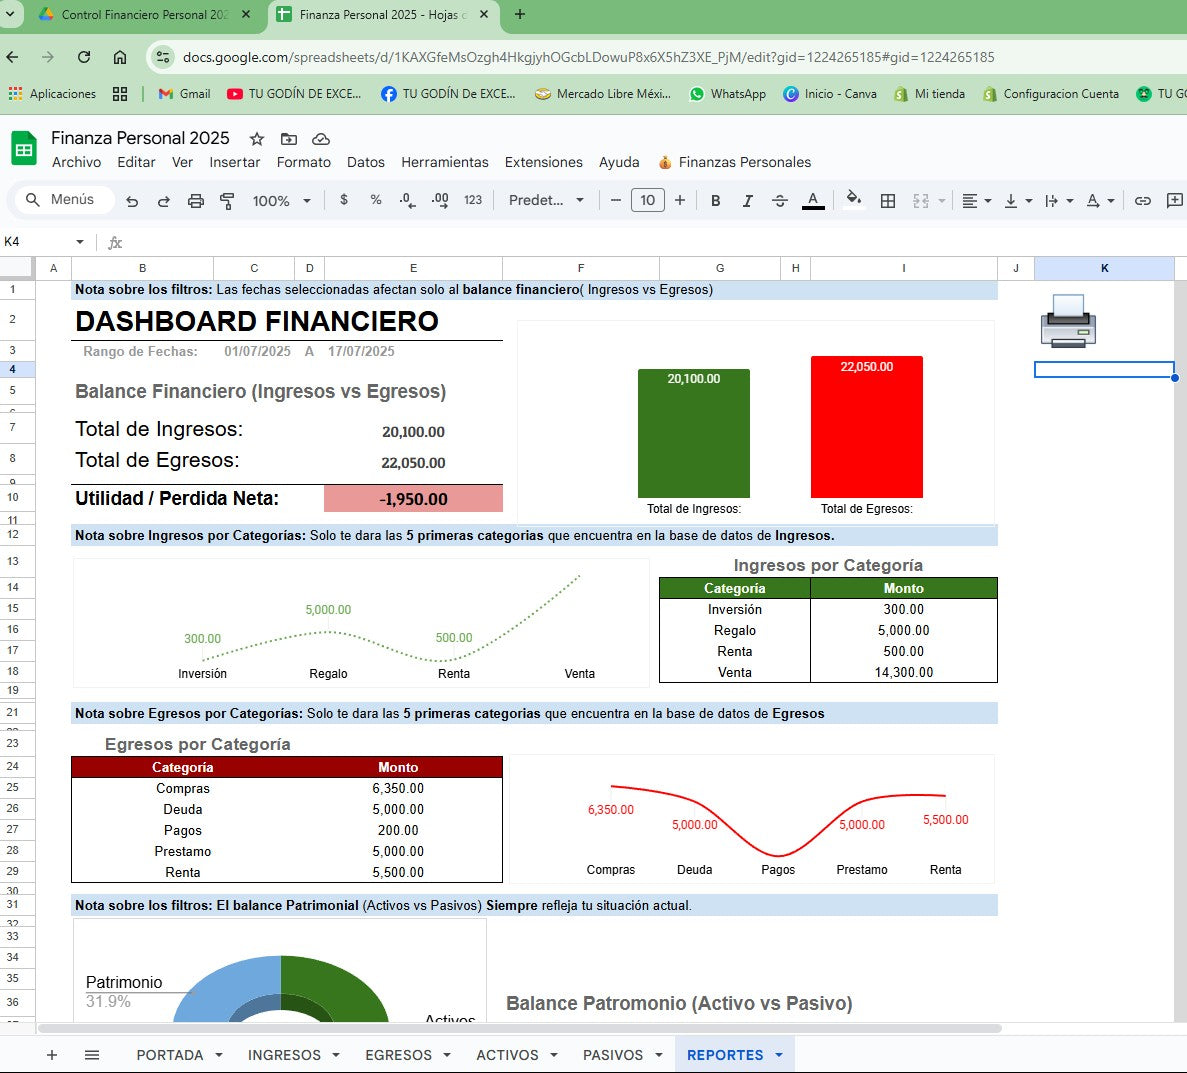The width and height of the screenshot is (1187, 1073).
Task: Reload the page
Action: point(84,57)
